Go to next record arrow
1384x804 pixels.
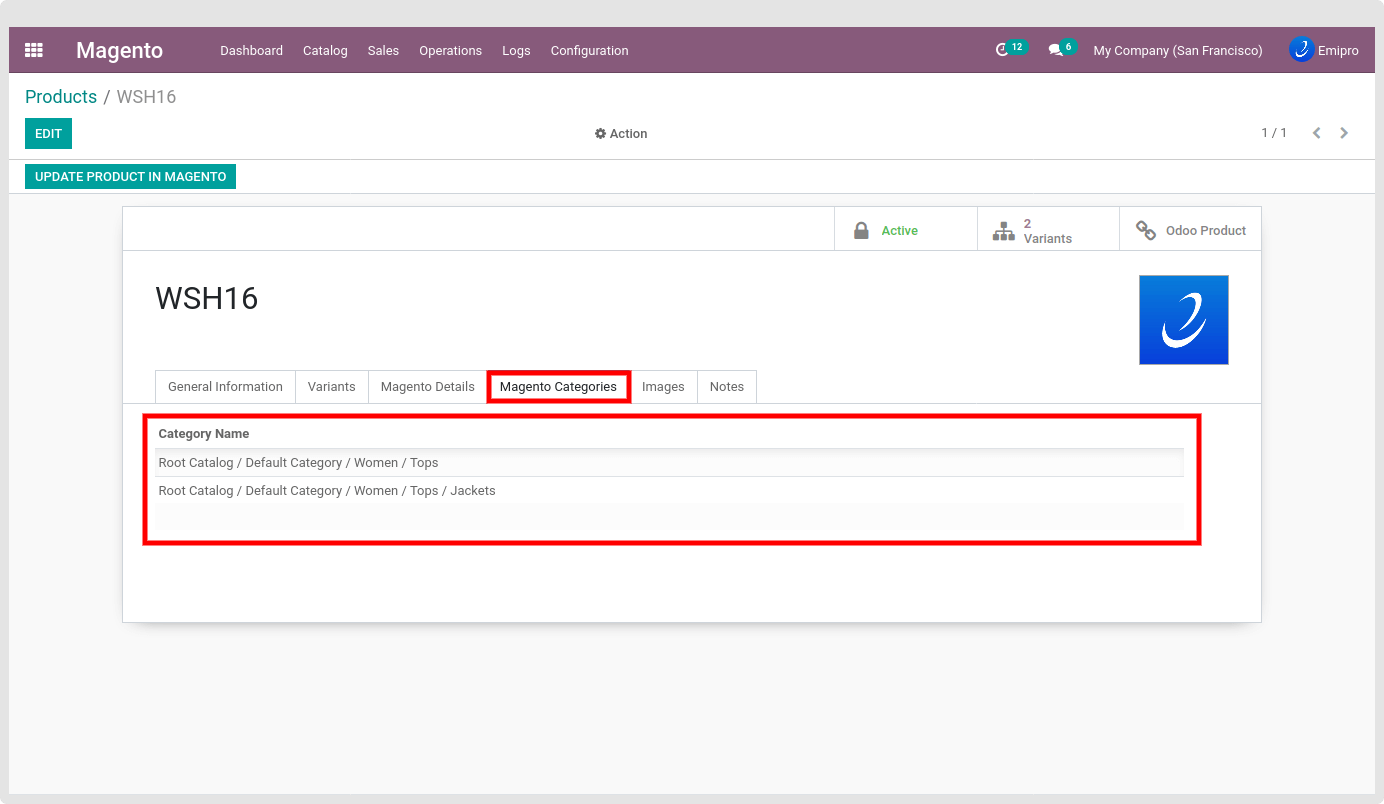point(1344,133)
